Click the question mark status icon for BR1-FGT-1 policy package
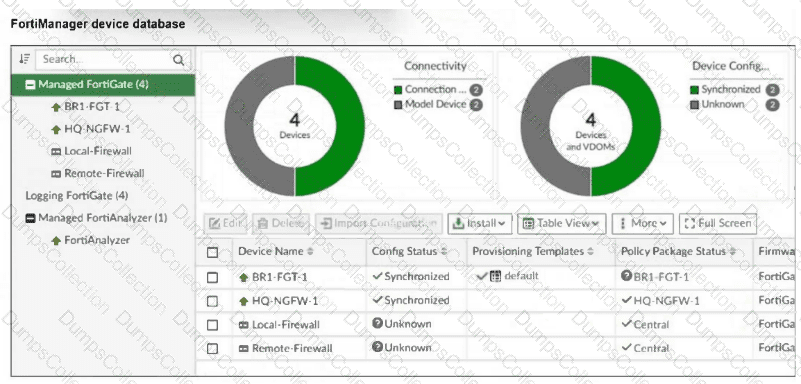 pos(626,276)
